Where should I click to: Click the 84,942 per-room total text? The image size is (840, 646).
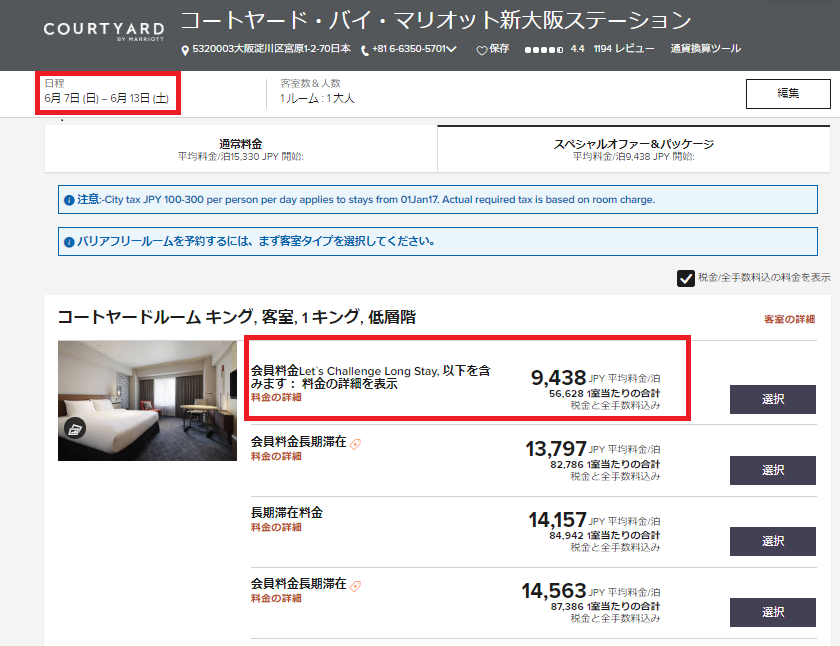click(x=604, y=536)
